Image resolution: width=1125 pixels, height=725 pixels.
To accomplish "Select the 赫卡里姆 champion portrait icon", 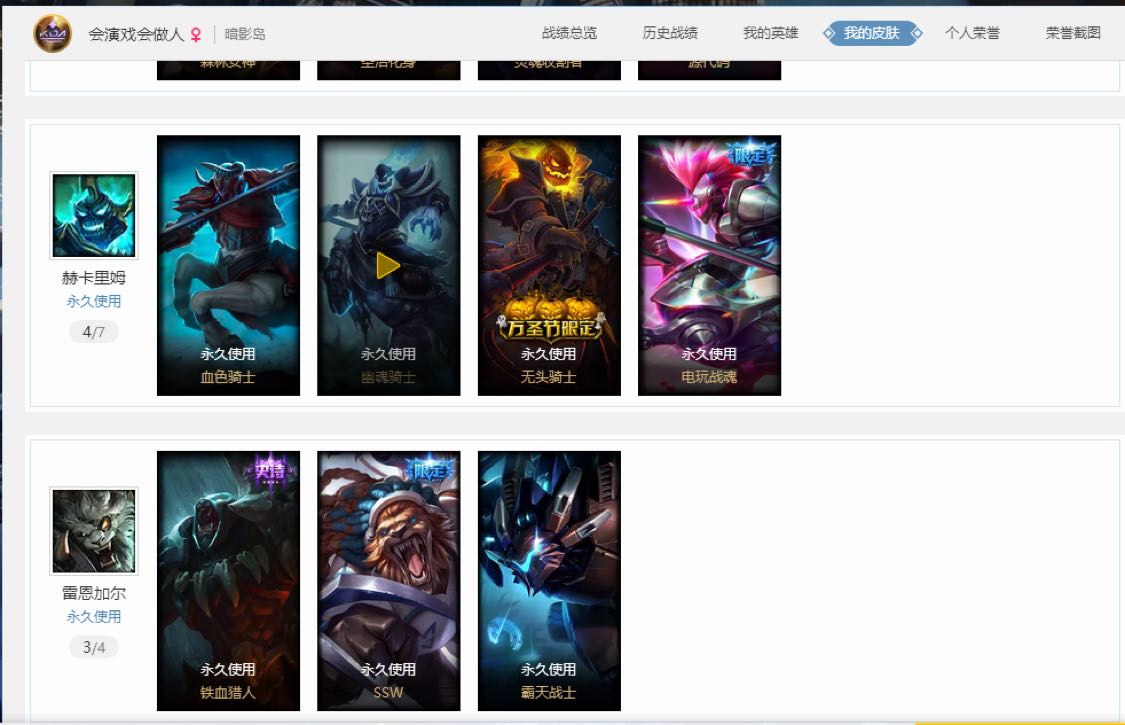I will 93,215.
